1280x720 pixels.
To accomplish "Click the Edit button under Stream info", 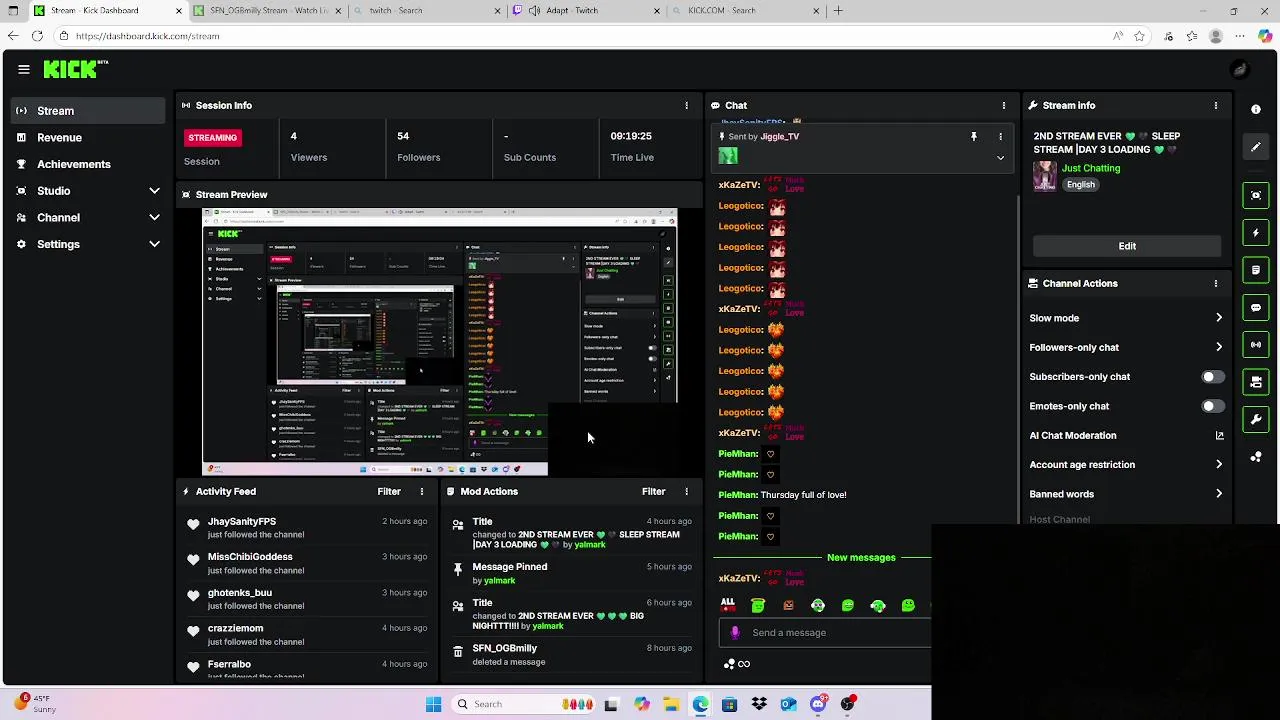I will coord(1127,246).
